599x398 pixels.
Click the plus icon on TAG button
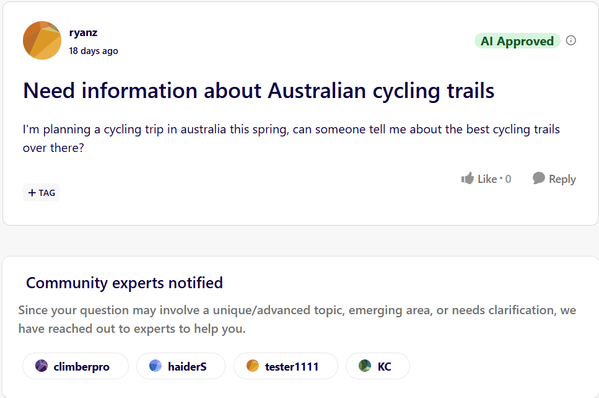click(x=32, y=193)
